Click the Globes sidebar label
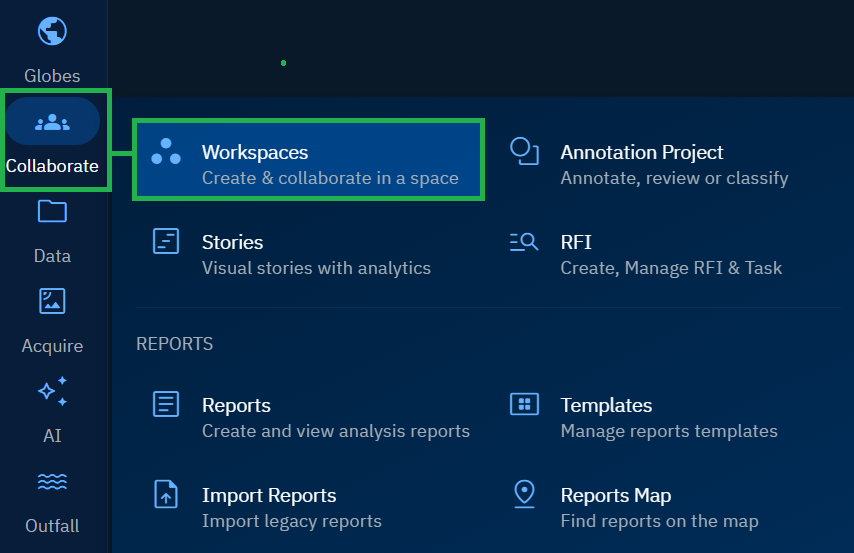The image size is (854, 553). 52,76
